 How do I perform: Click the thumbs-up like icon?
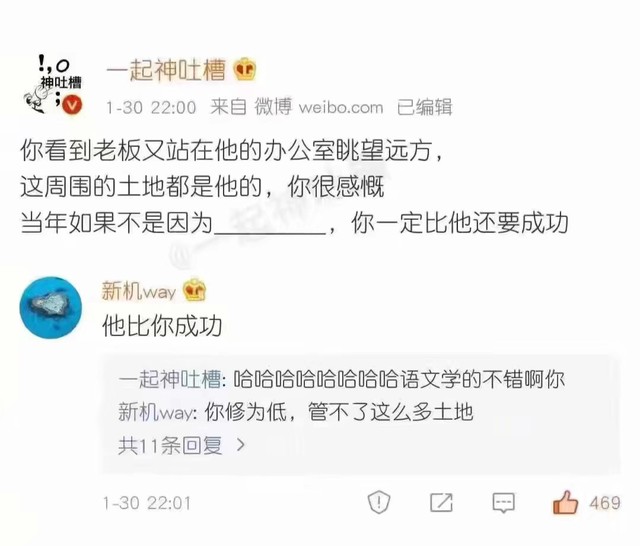[x=566, y=502]
